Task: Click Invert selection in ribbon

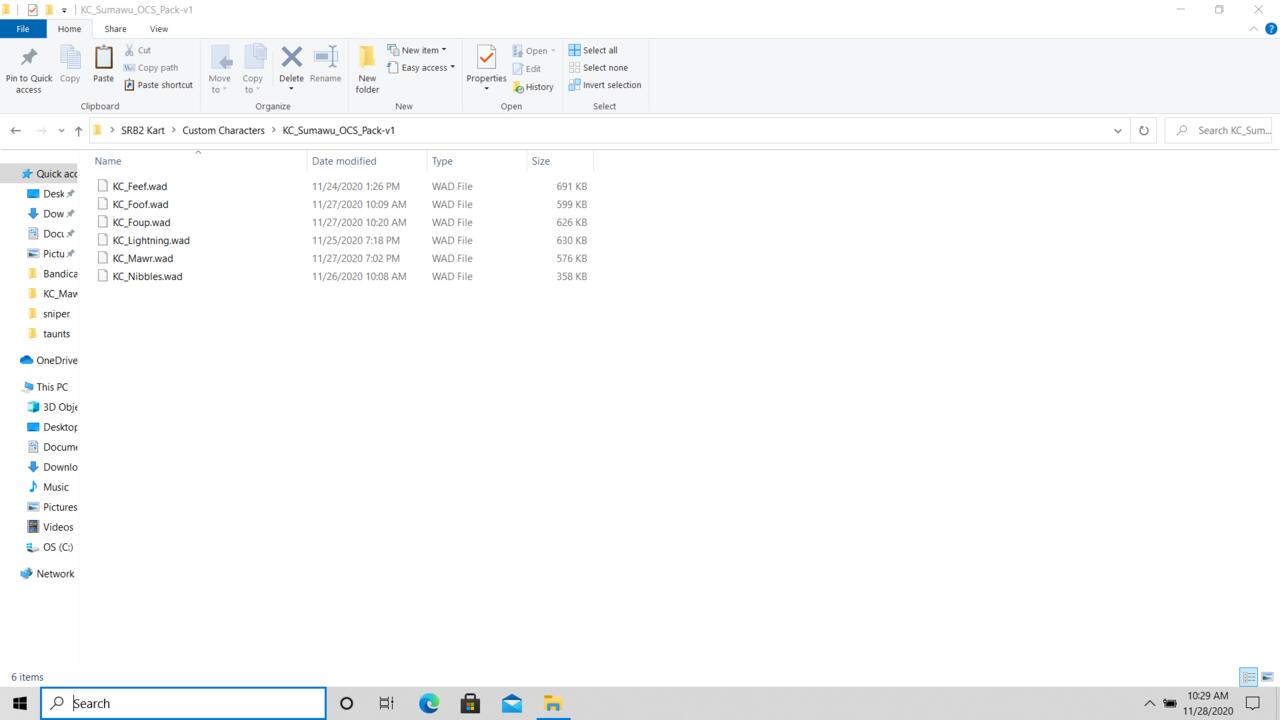Action: tap(605, 85)
